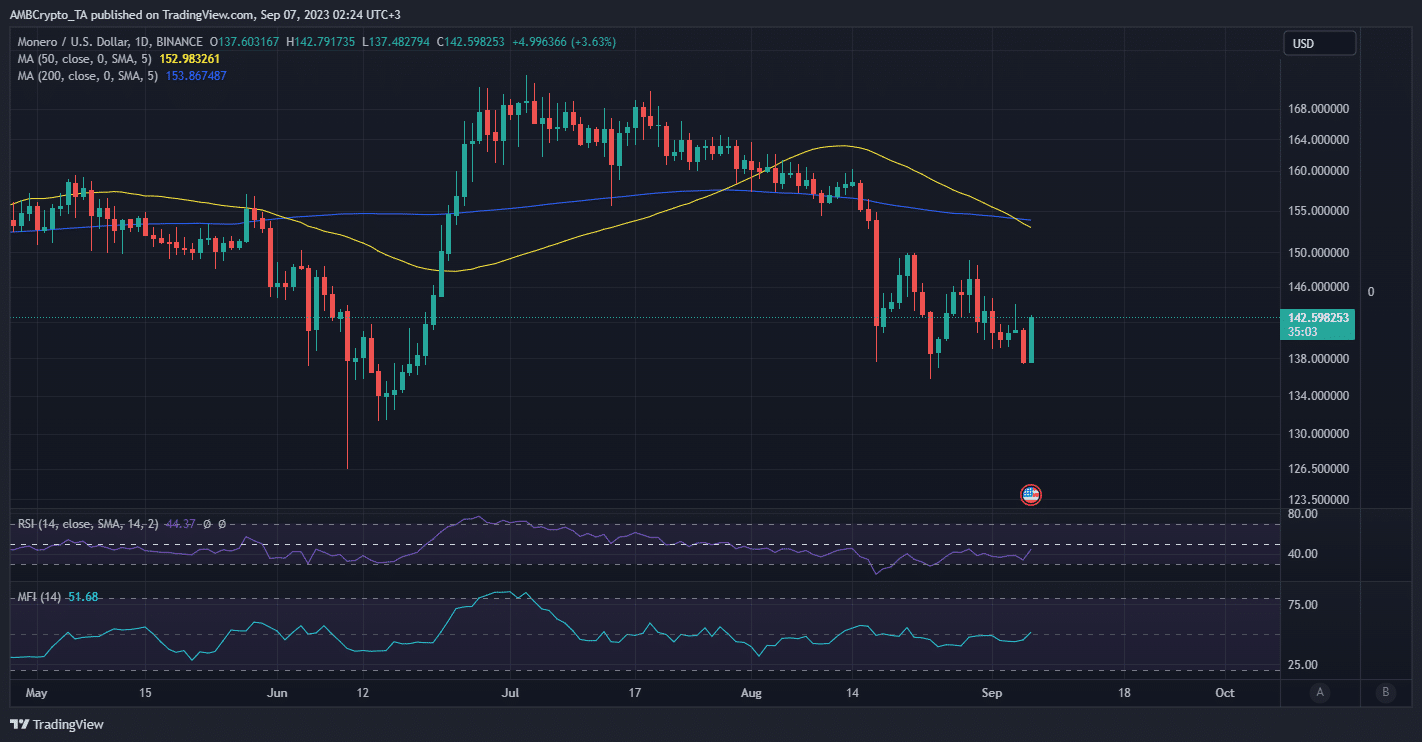Click the US flag event marker icon
The image size is (1422, 742).
(x=1030, y=494)
